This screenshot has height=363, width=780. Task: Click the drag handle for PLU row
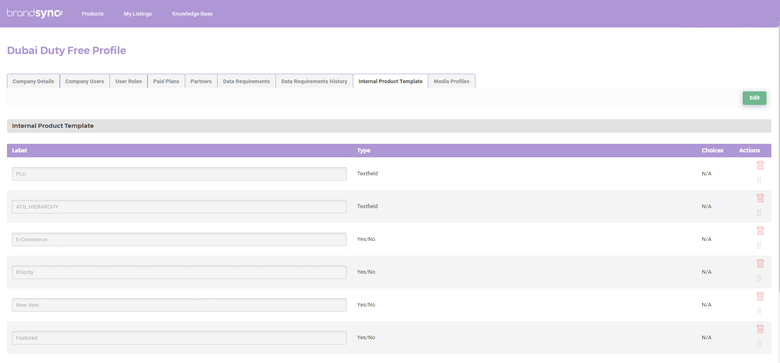[759, 180]
